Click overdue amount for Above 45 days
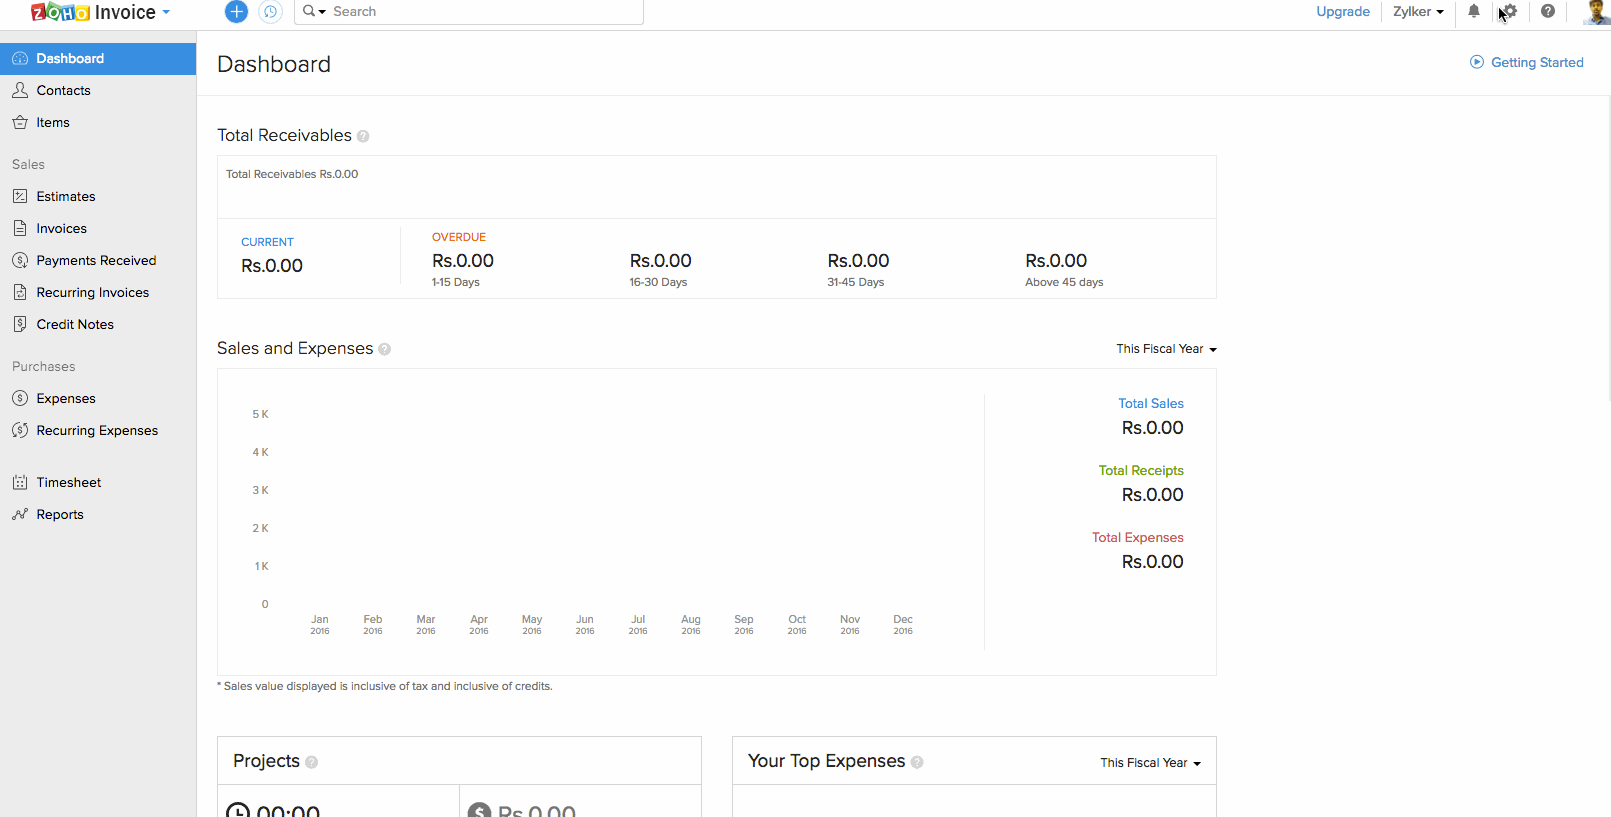The width and height of the screenshot is (1611, 817). (1056, 261)
